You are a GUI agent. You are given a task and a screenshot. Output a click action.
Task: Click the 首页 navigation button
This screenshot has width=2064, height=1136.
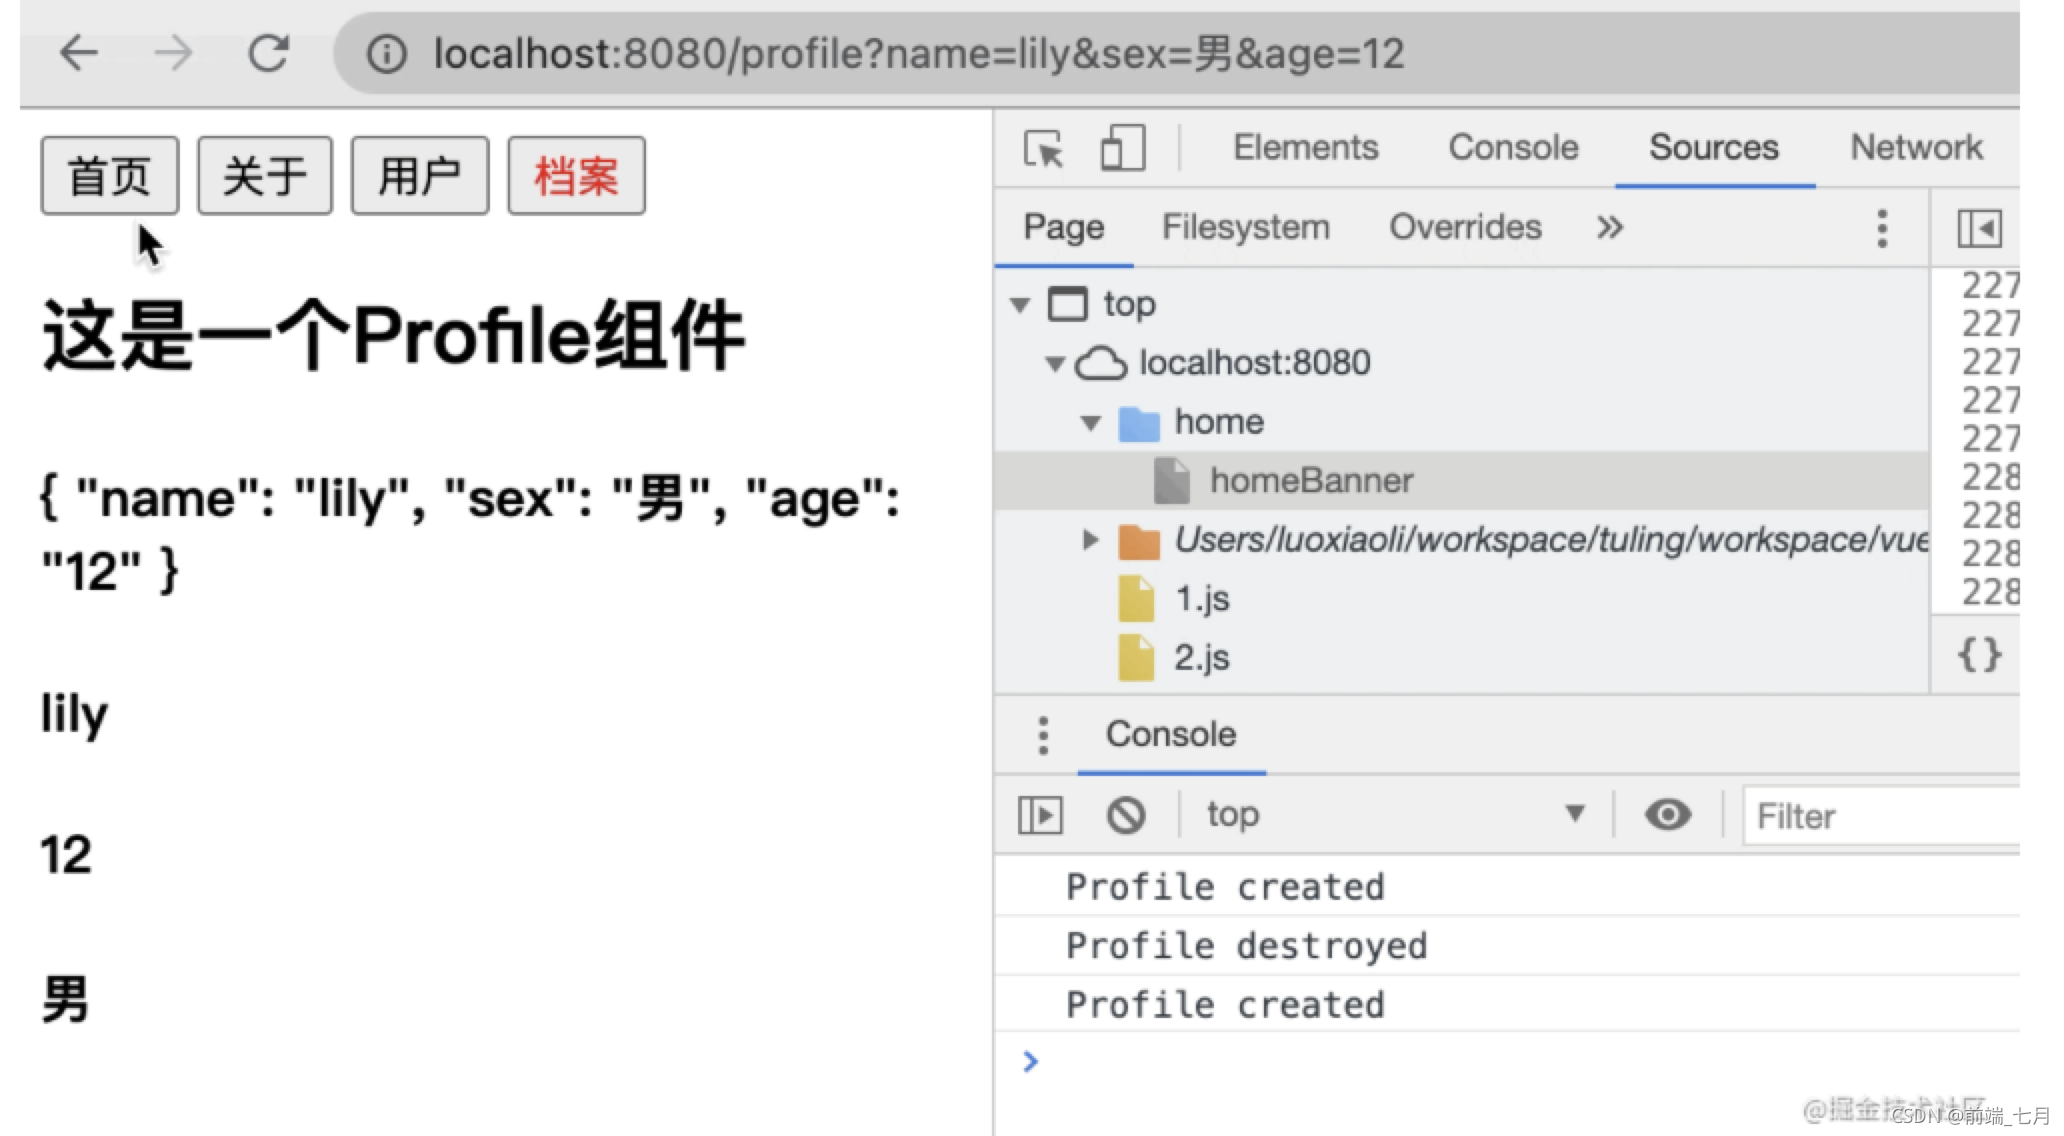click(109, 176)
